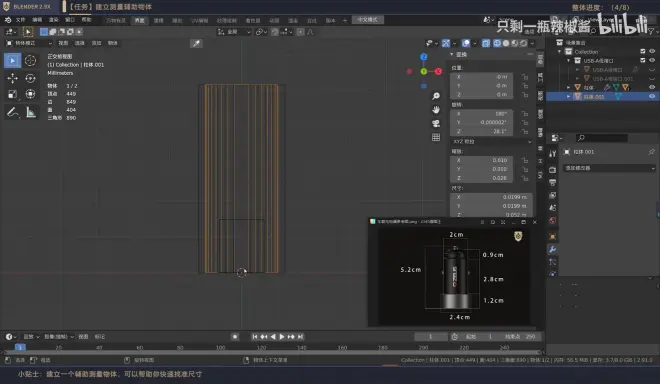Open shading options dropdown arrow

pos(532,43)
